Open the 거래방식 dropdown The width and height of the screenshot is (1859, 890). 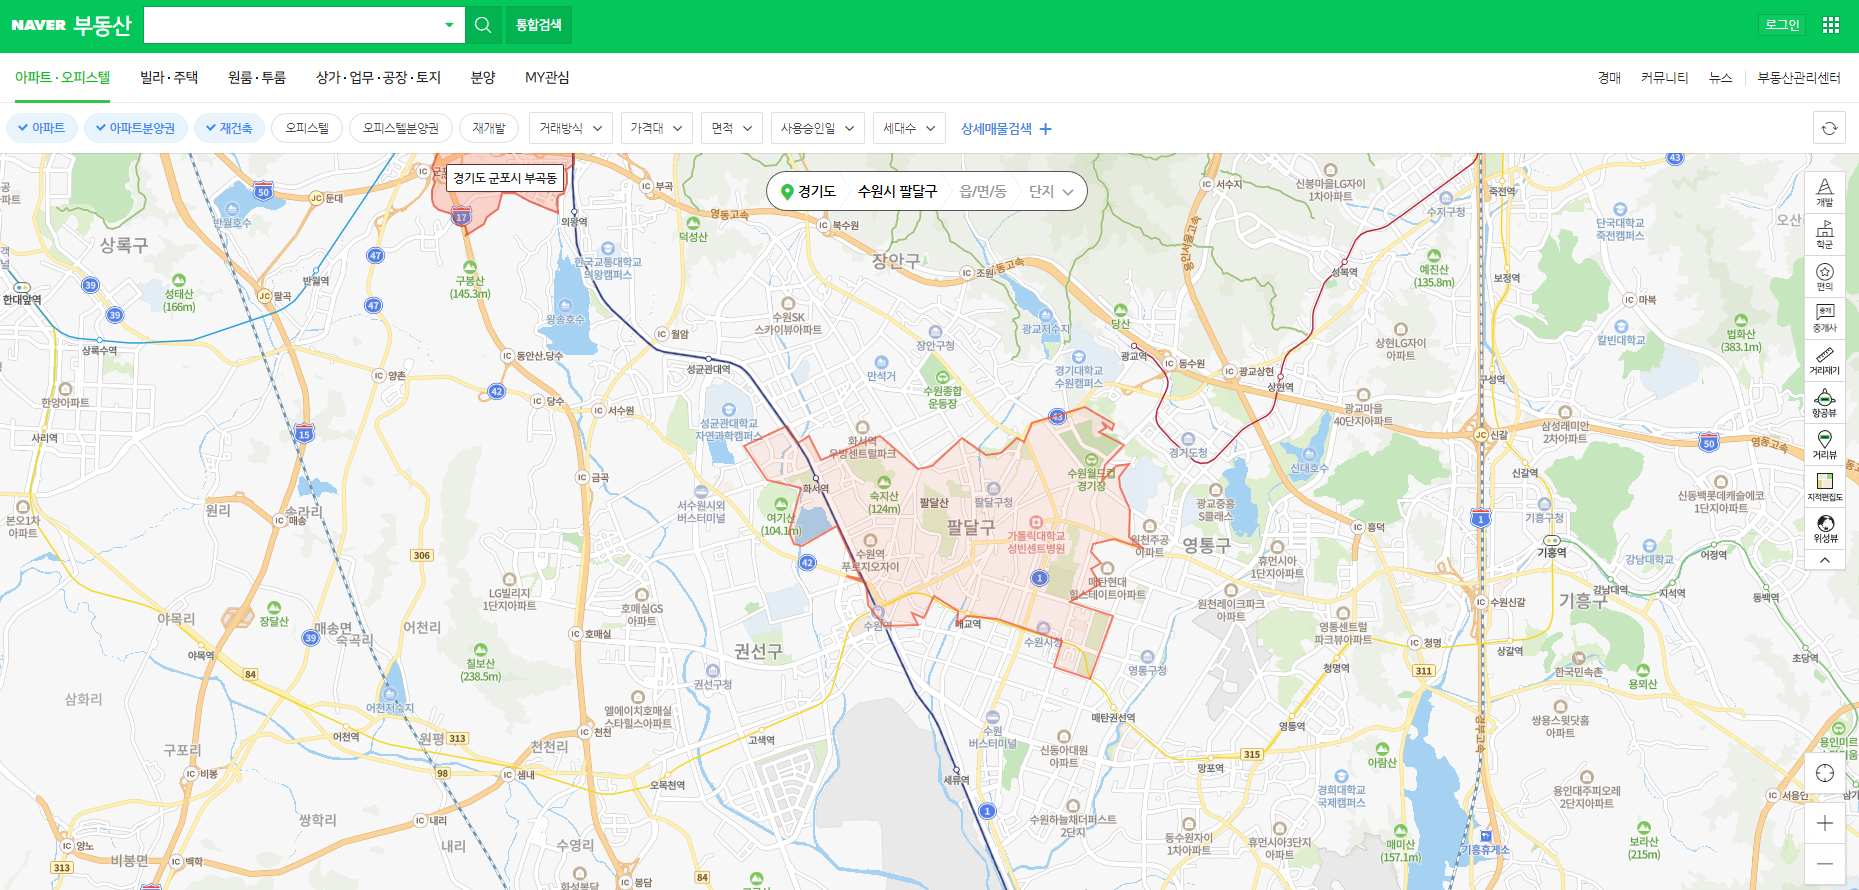(x=571, y=128)
